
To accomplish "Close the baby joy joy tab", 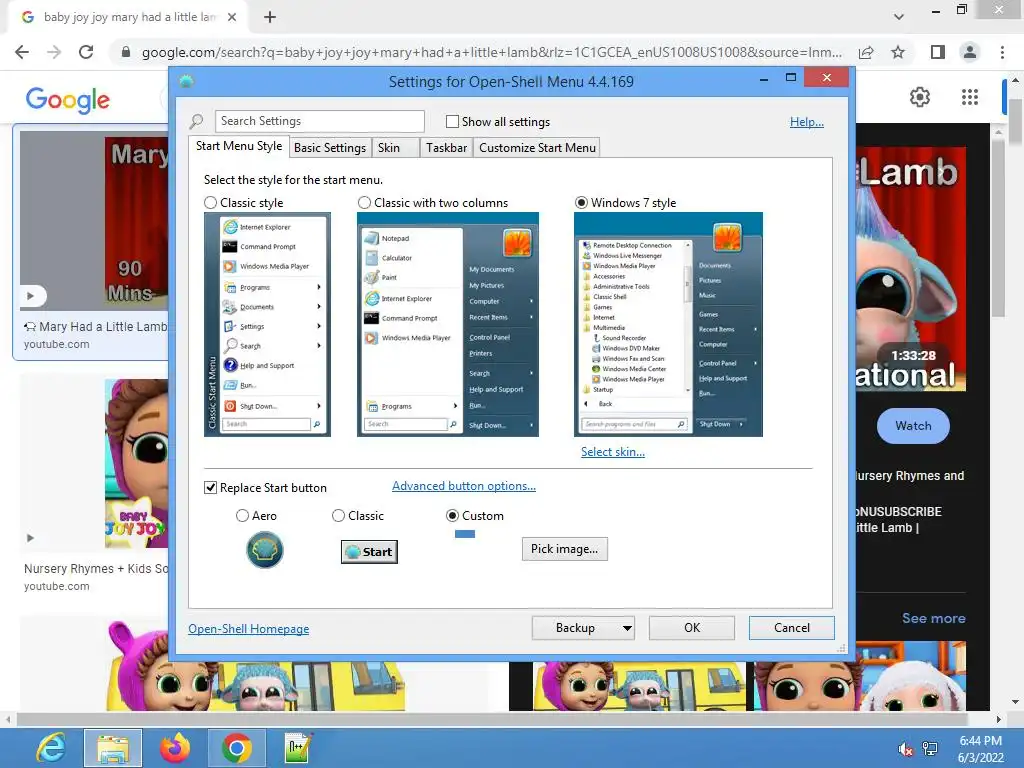I will tap(232, 17).
